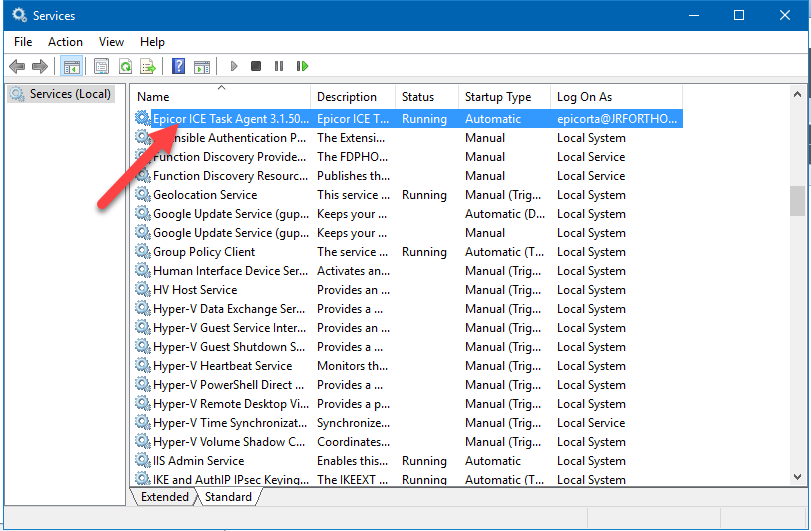Click the gear icon beside Hyper-V PowerShell Direct

143,385
